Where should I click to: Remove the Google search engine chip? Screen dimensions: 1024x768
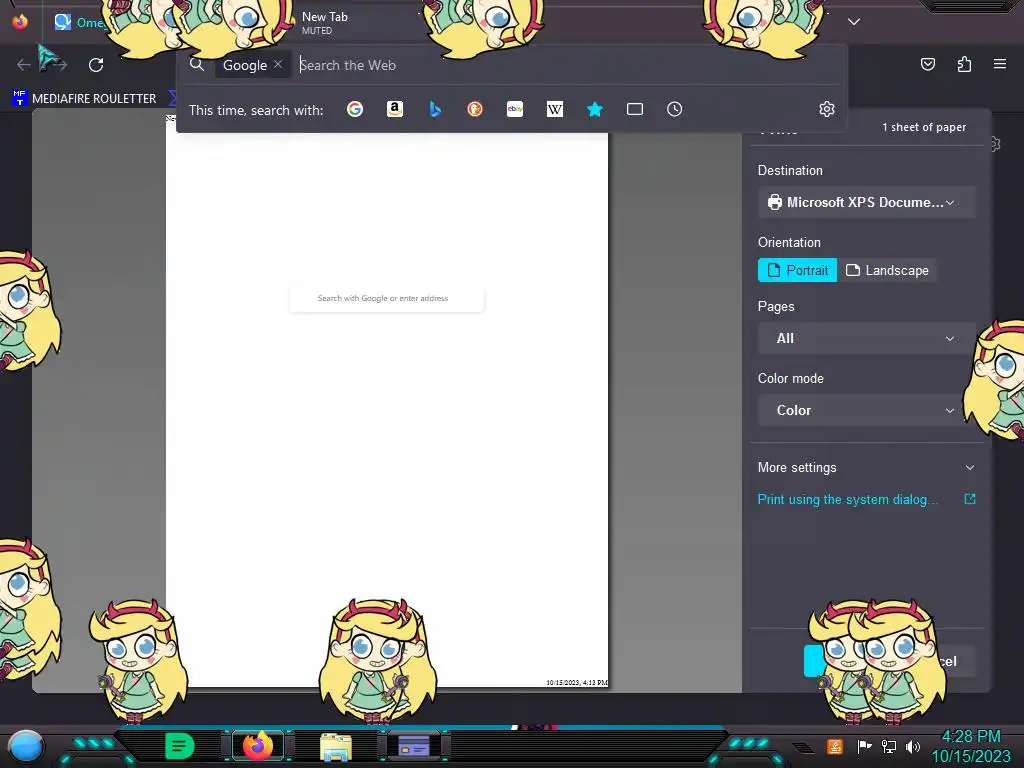coord(278,65)
